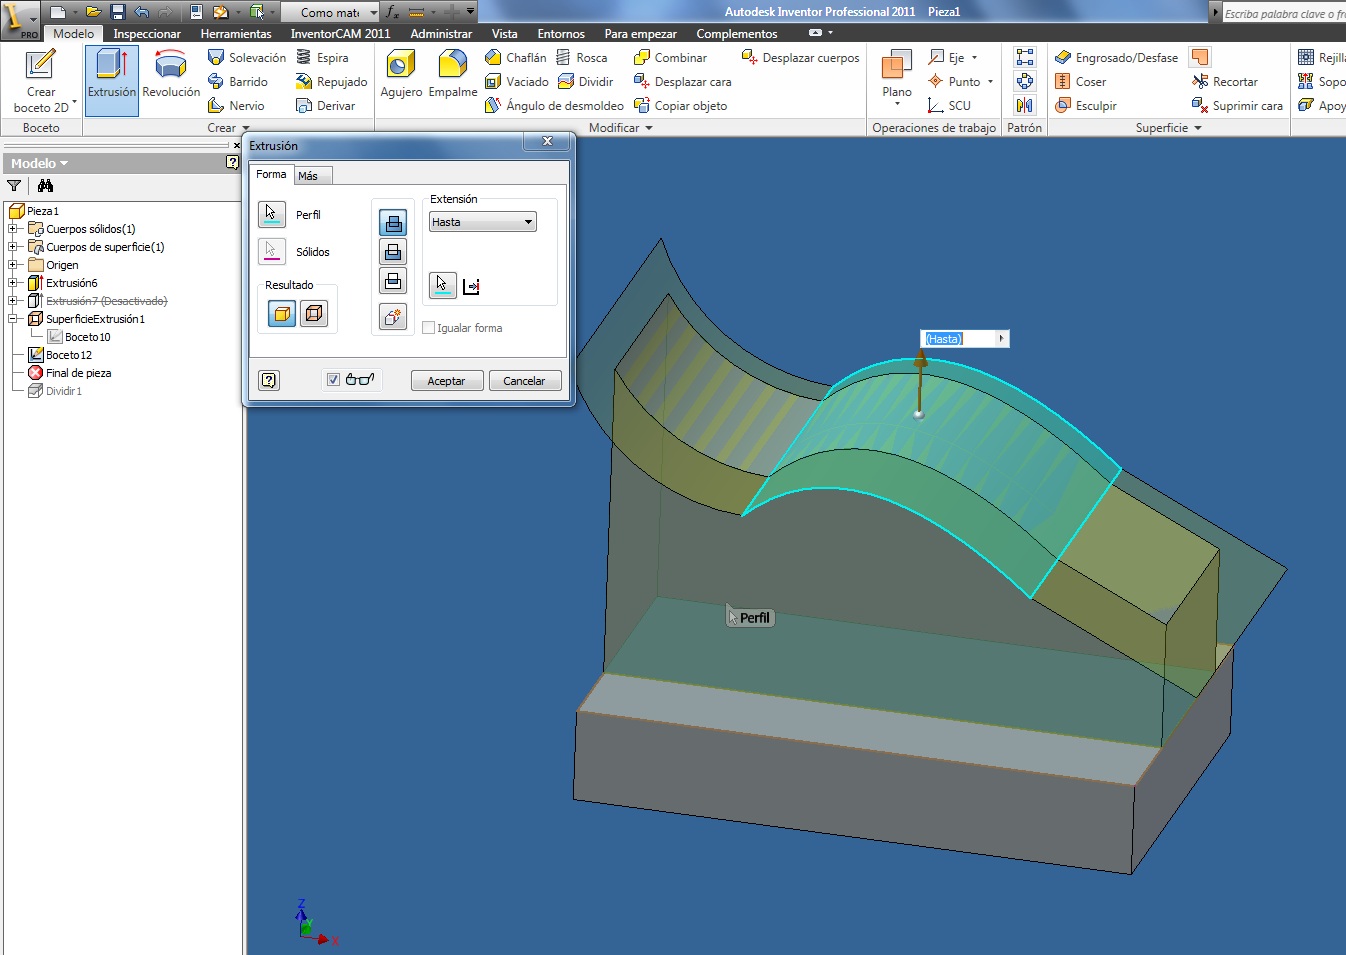Click the Rosca thread tool
1346x955 pixels.
(581, 58)
